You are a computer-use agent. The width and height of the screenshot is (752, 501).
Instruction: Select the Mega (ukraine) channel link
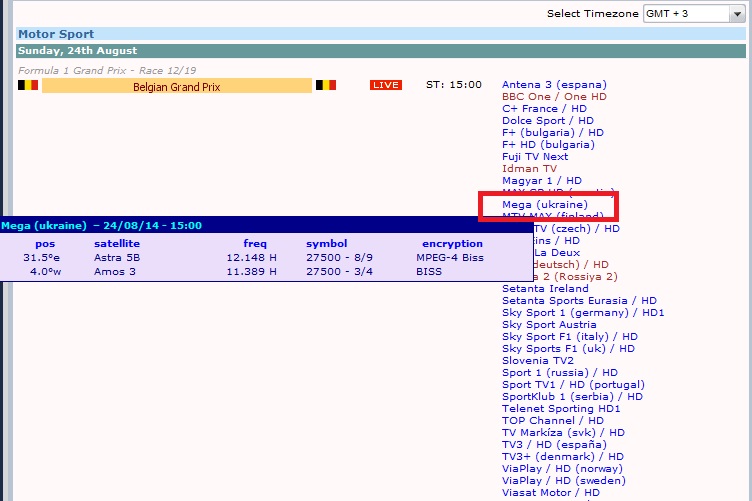(544, 205)
